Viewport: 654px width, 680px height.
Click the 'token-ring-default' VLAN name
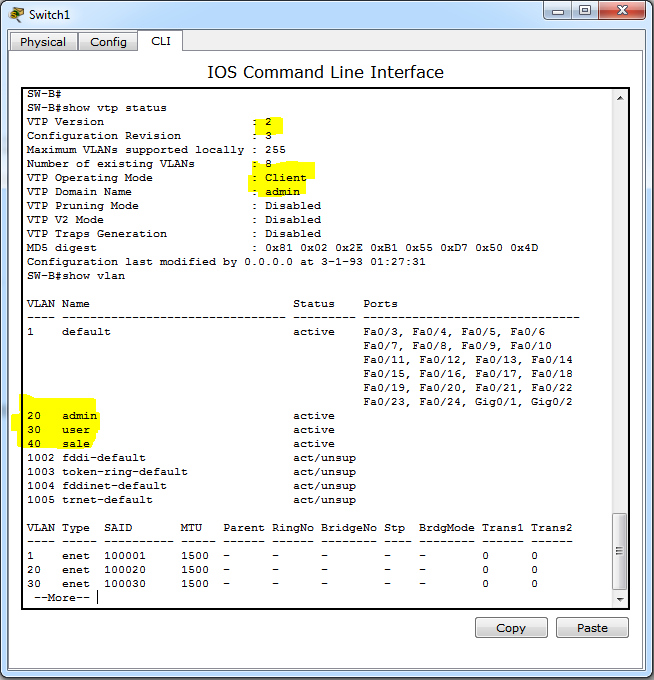point(125,472)
